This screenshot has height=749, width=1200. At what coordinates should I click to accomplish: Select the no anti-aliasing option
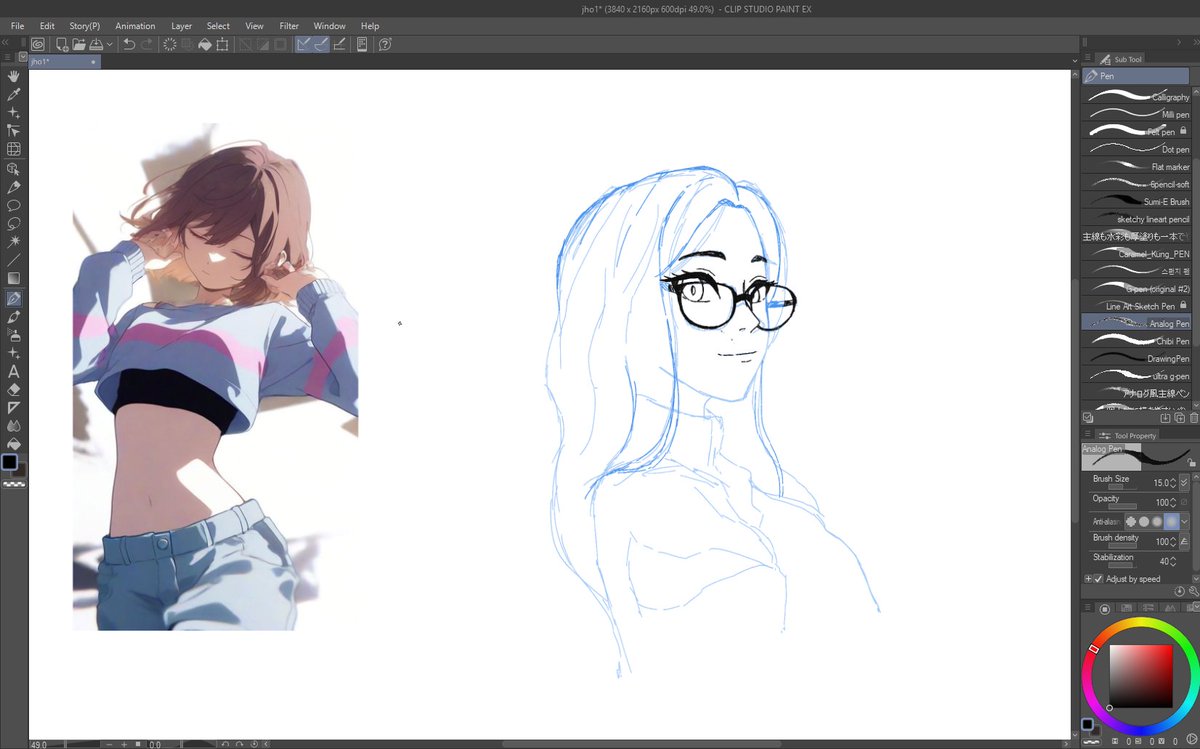click(1131, 521)
